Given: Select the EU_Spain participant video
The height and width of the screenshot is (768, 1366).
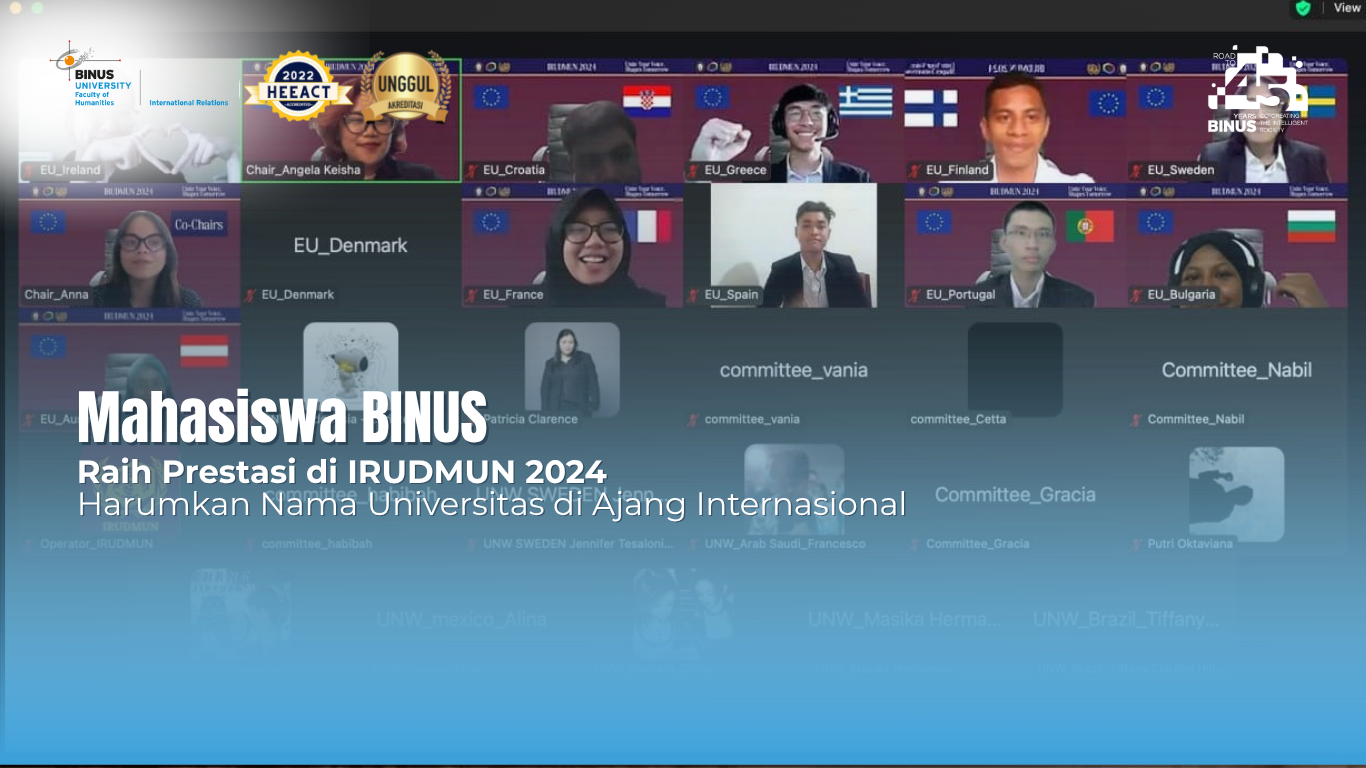Looking at the screenshot, I should [x=793, y=245].
